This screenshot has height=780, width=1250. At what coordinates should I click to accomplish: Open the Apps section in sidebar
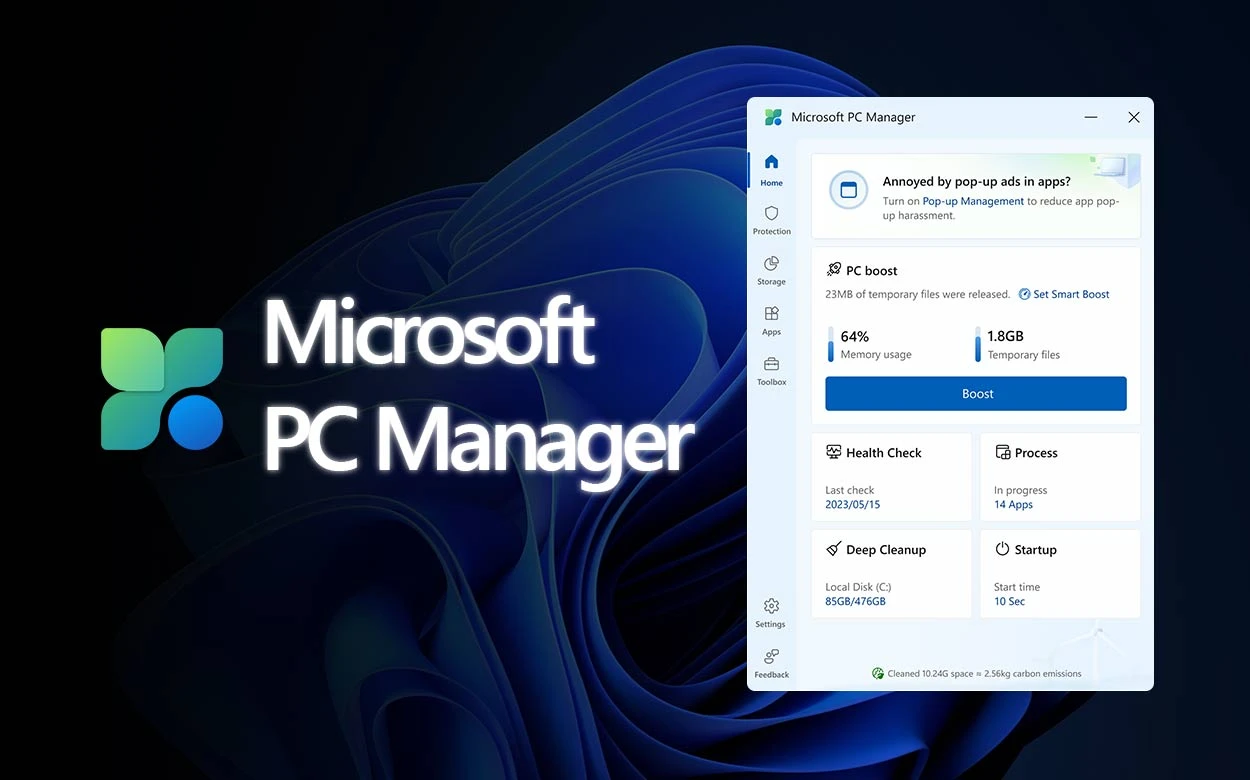coord(771,321)
